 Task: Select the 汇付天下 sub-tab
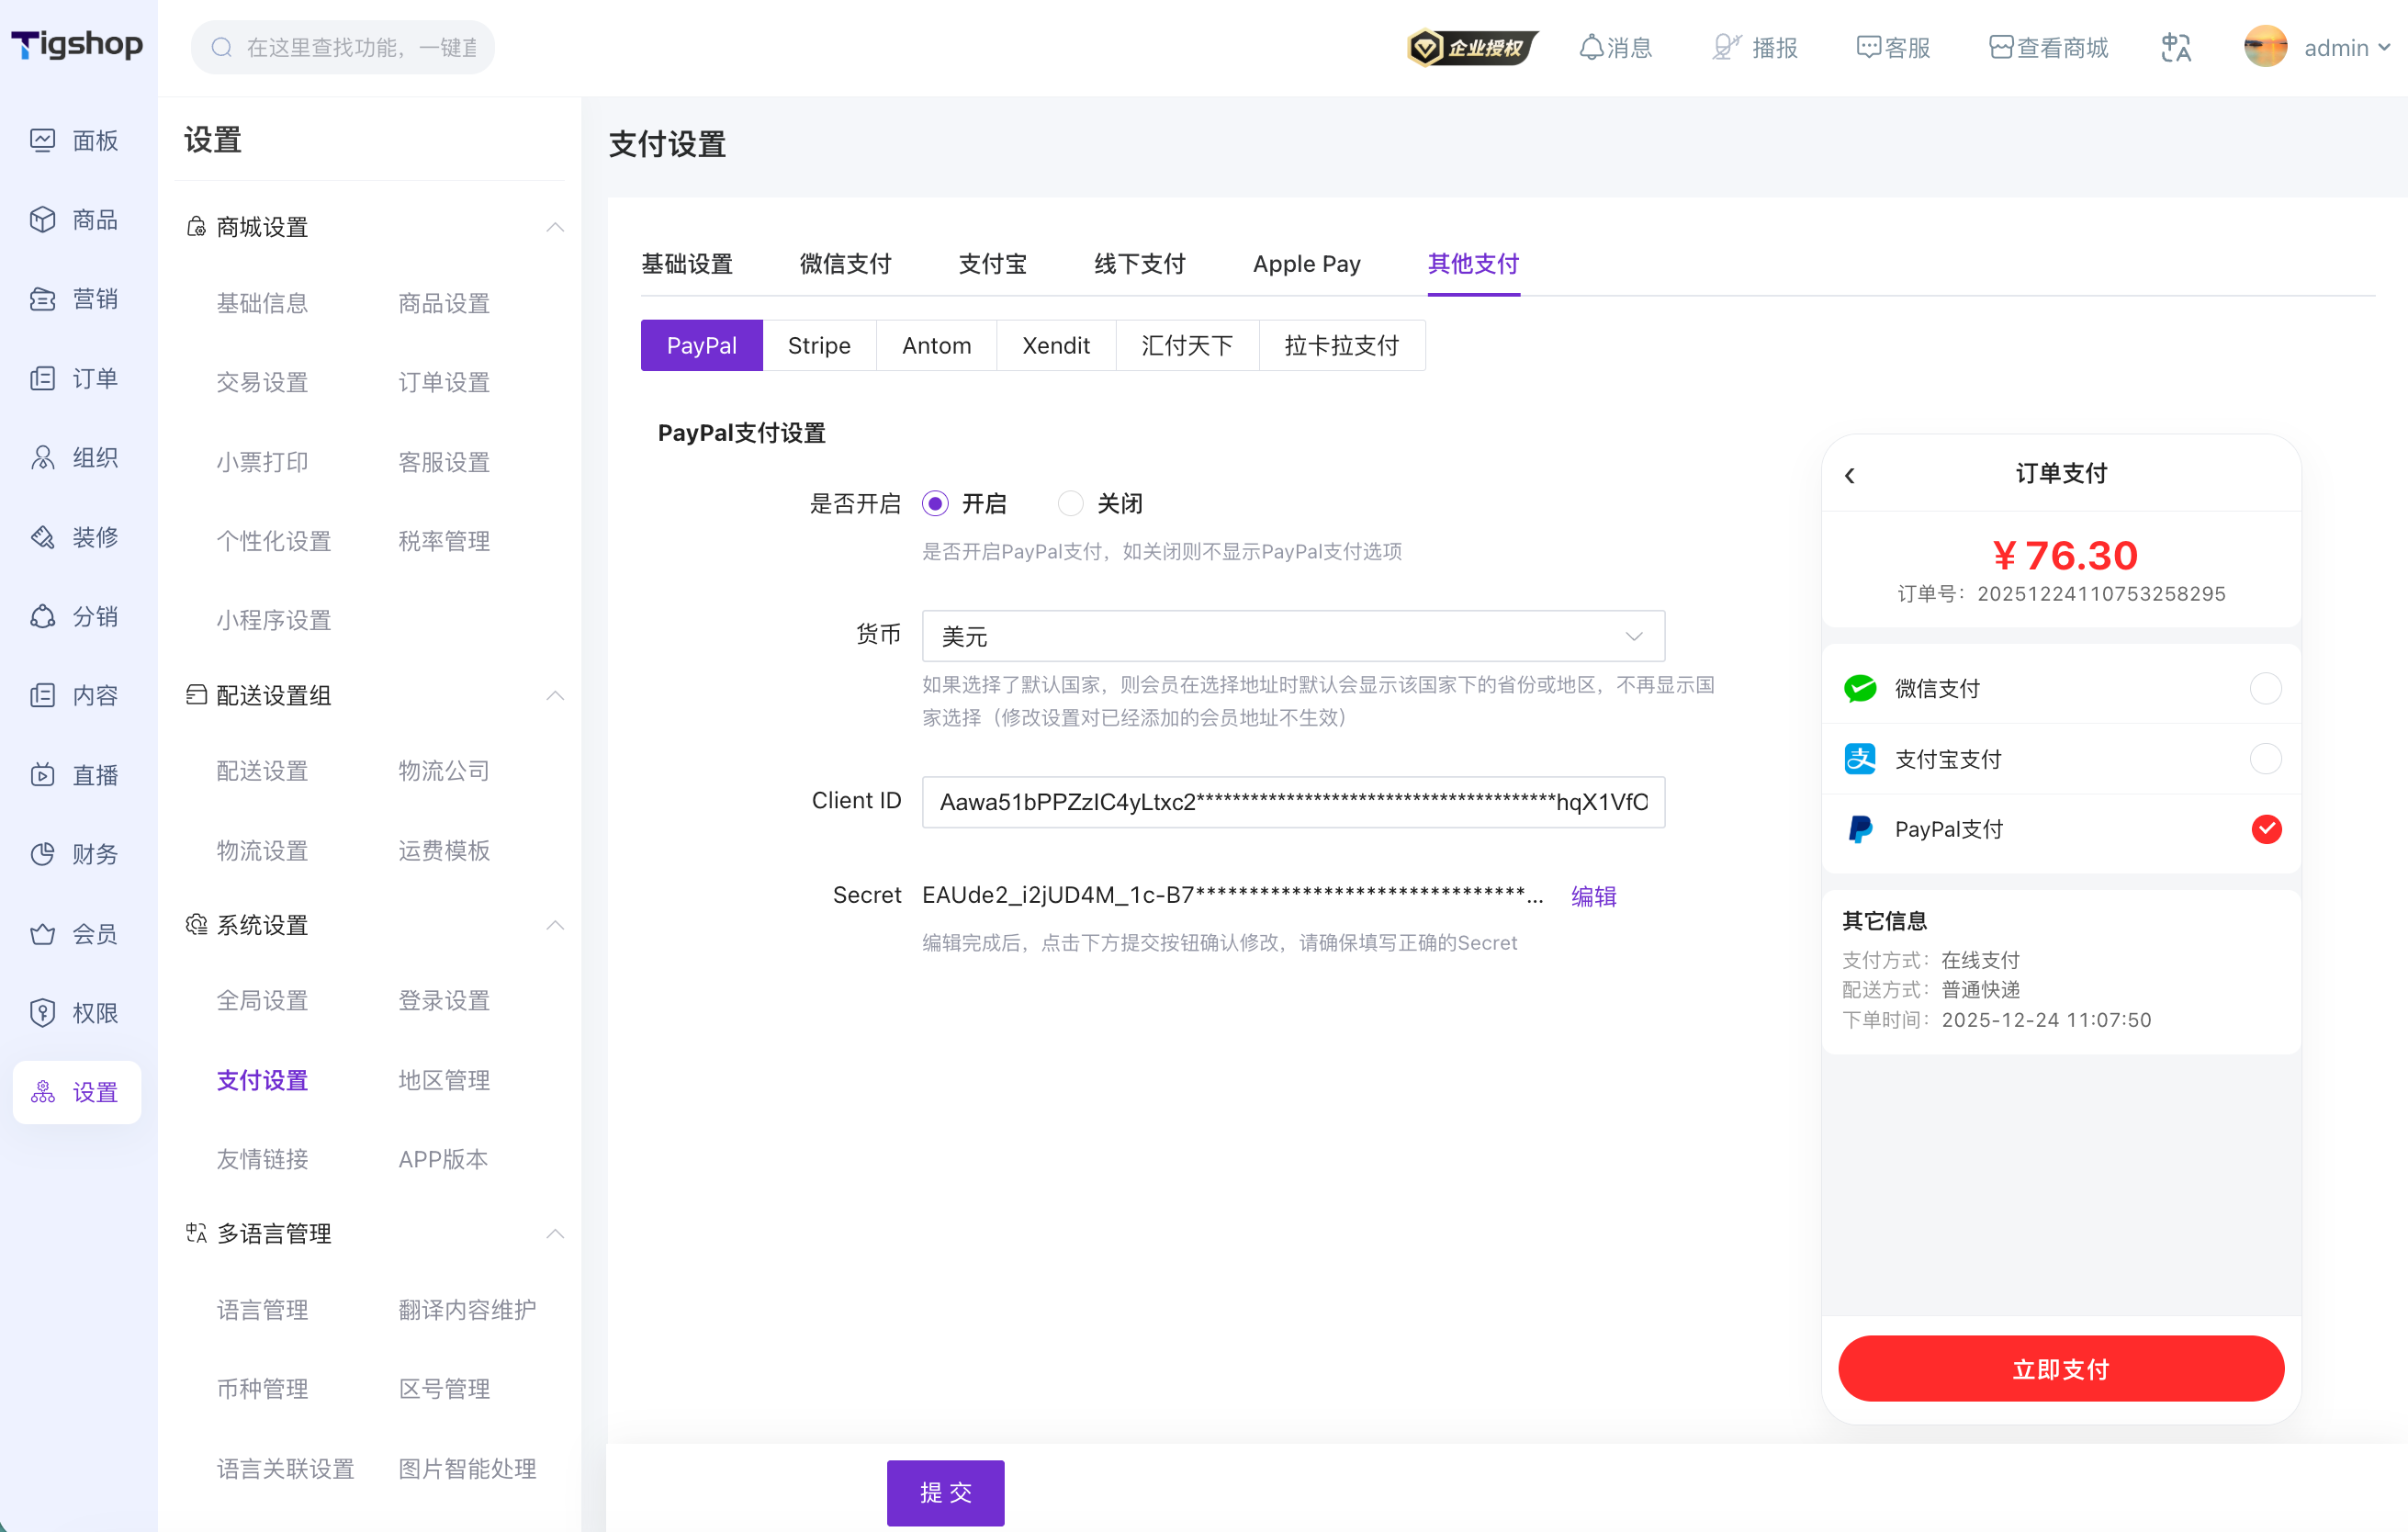click(1187, 345)
